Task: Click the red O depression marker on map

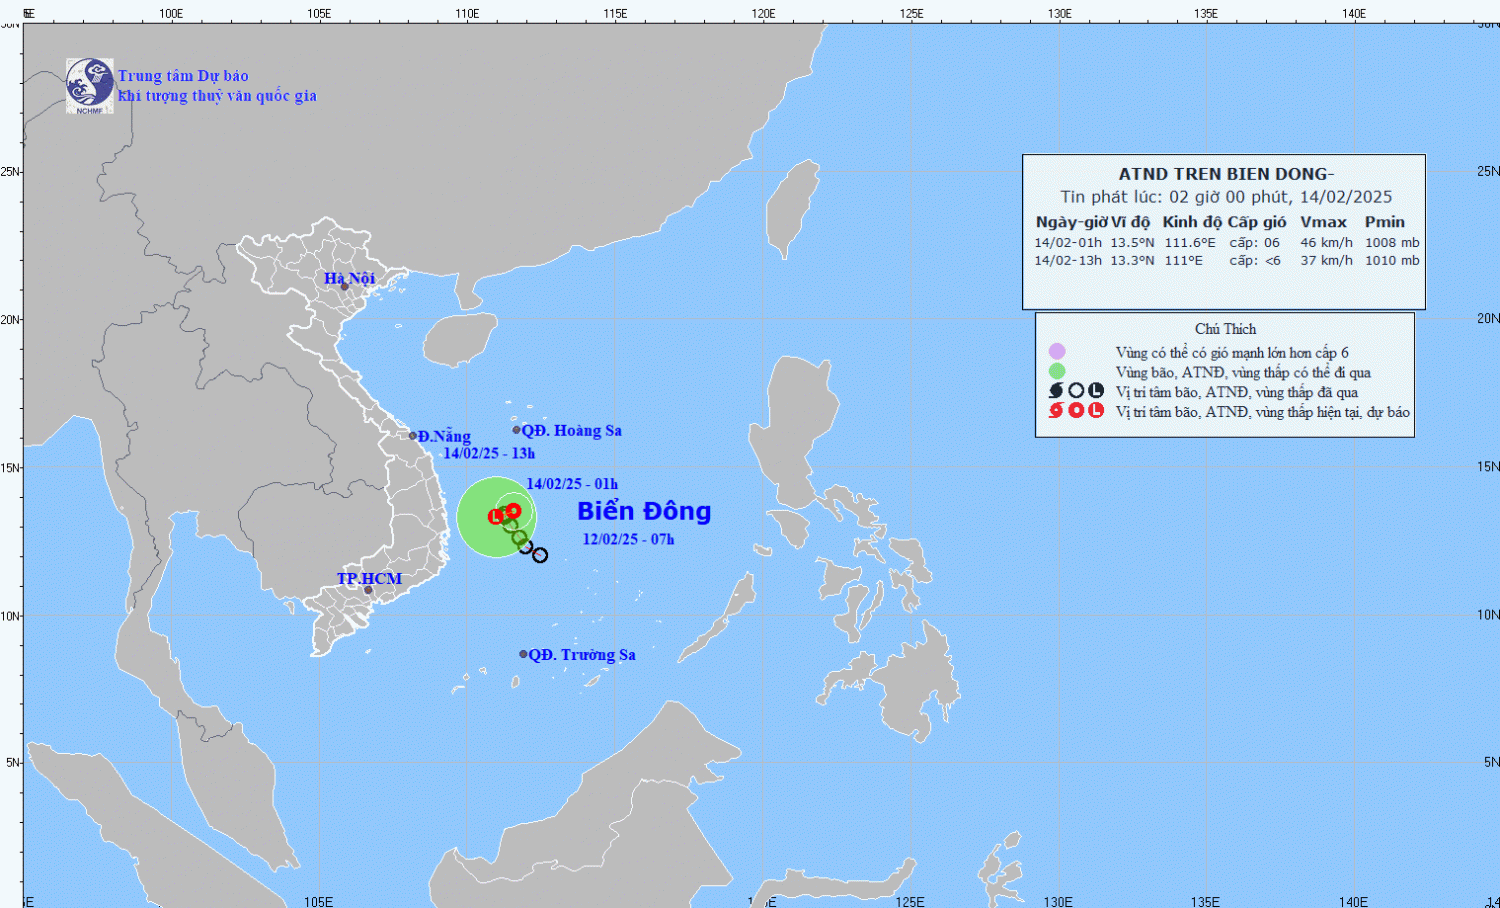Action: pos(513,511)
